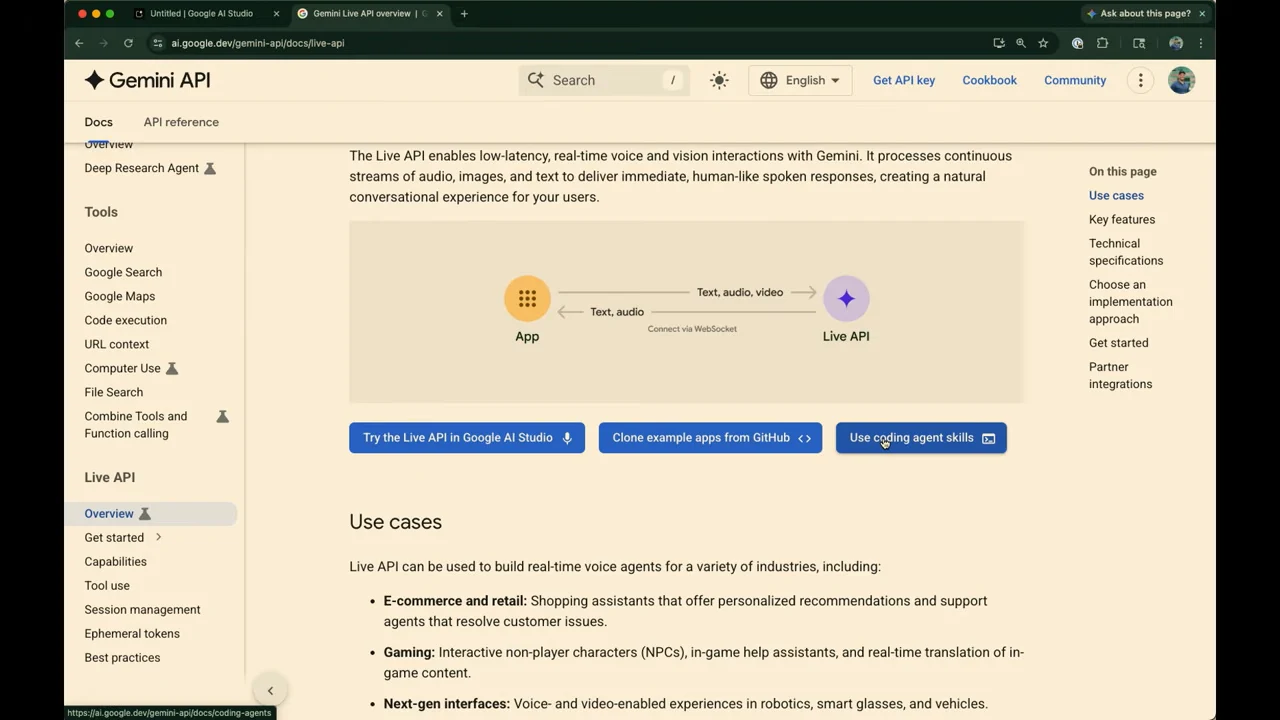Click the address bar URL
1280x720 pixels.
257,43
